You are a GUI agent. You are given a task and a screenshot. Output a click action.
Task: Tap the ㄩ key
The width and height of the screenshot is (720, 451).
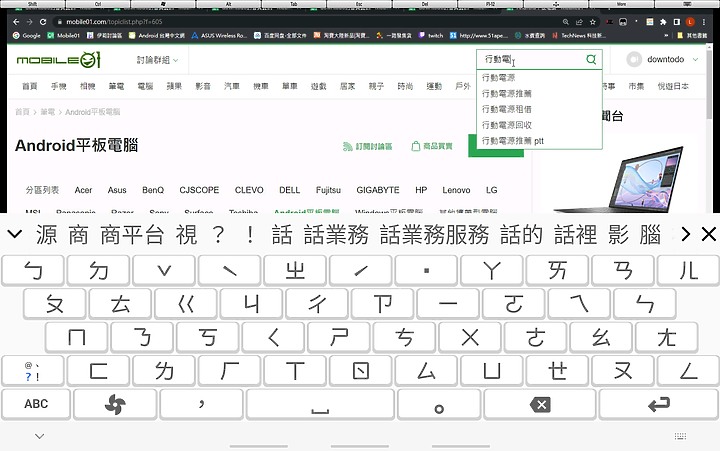(492, 371)
